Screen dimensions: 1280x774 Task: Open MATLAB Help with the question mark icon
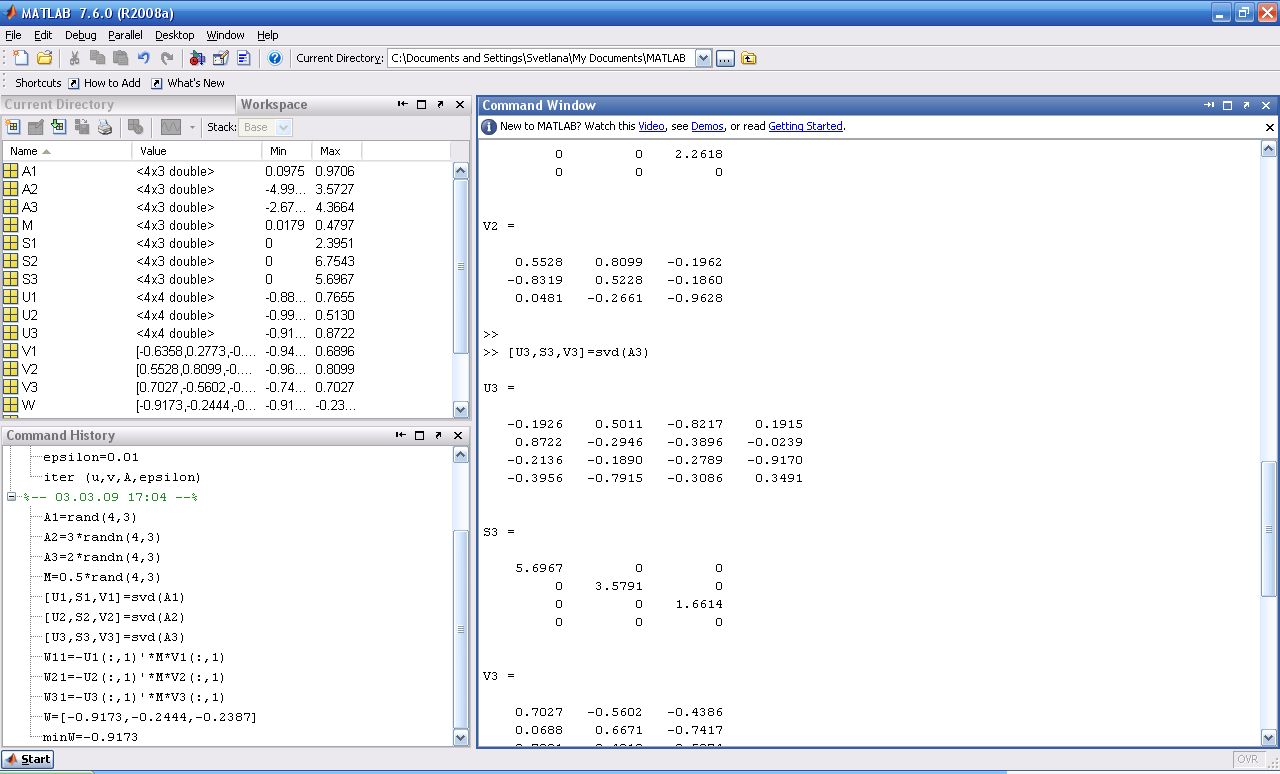(275, 58)
